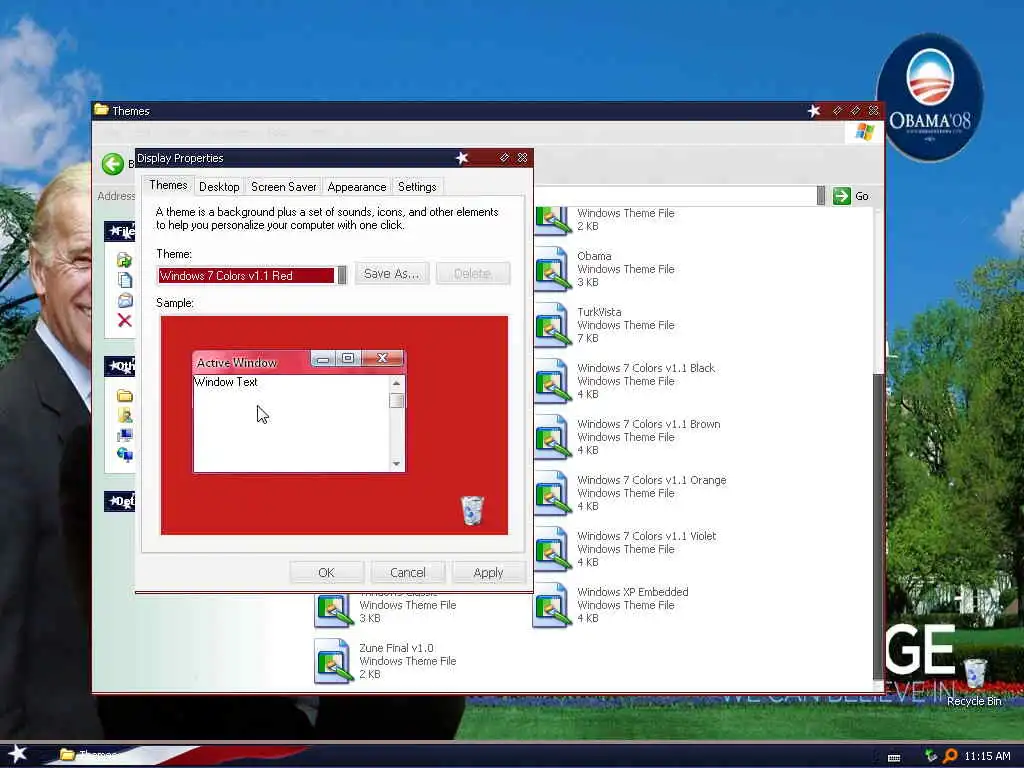The height and width of the screenshot is (768, 1024).
Task: Click the taskbar clock showing 11:15 AM
Action: 987,756
